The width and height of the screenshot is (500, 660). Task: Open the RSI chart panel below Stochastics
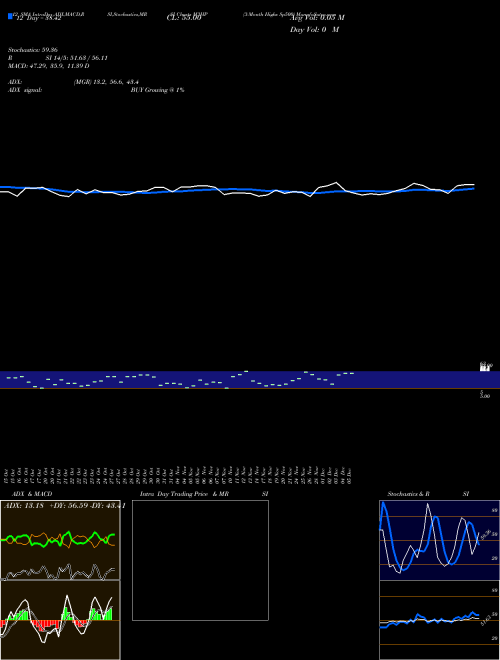pyautogui.click(x=439, y=620)
